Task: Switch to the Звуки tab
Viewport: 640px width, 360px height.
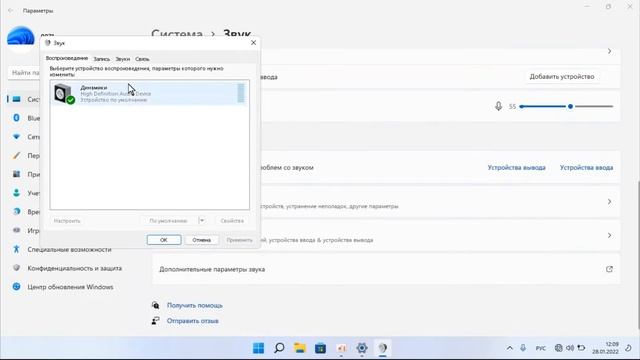Action: coord(122,59)
